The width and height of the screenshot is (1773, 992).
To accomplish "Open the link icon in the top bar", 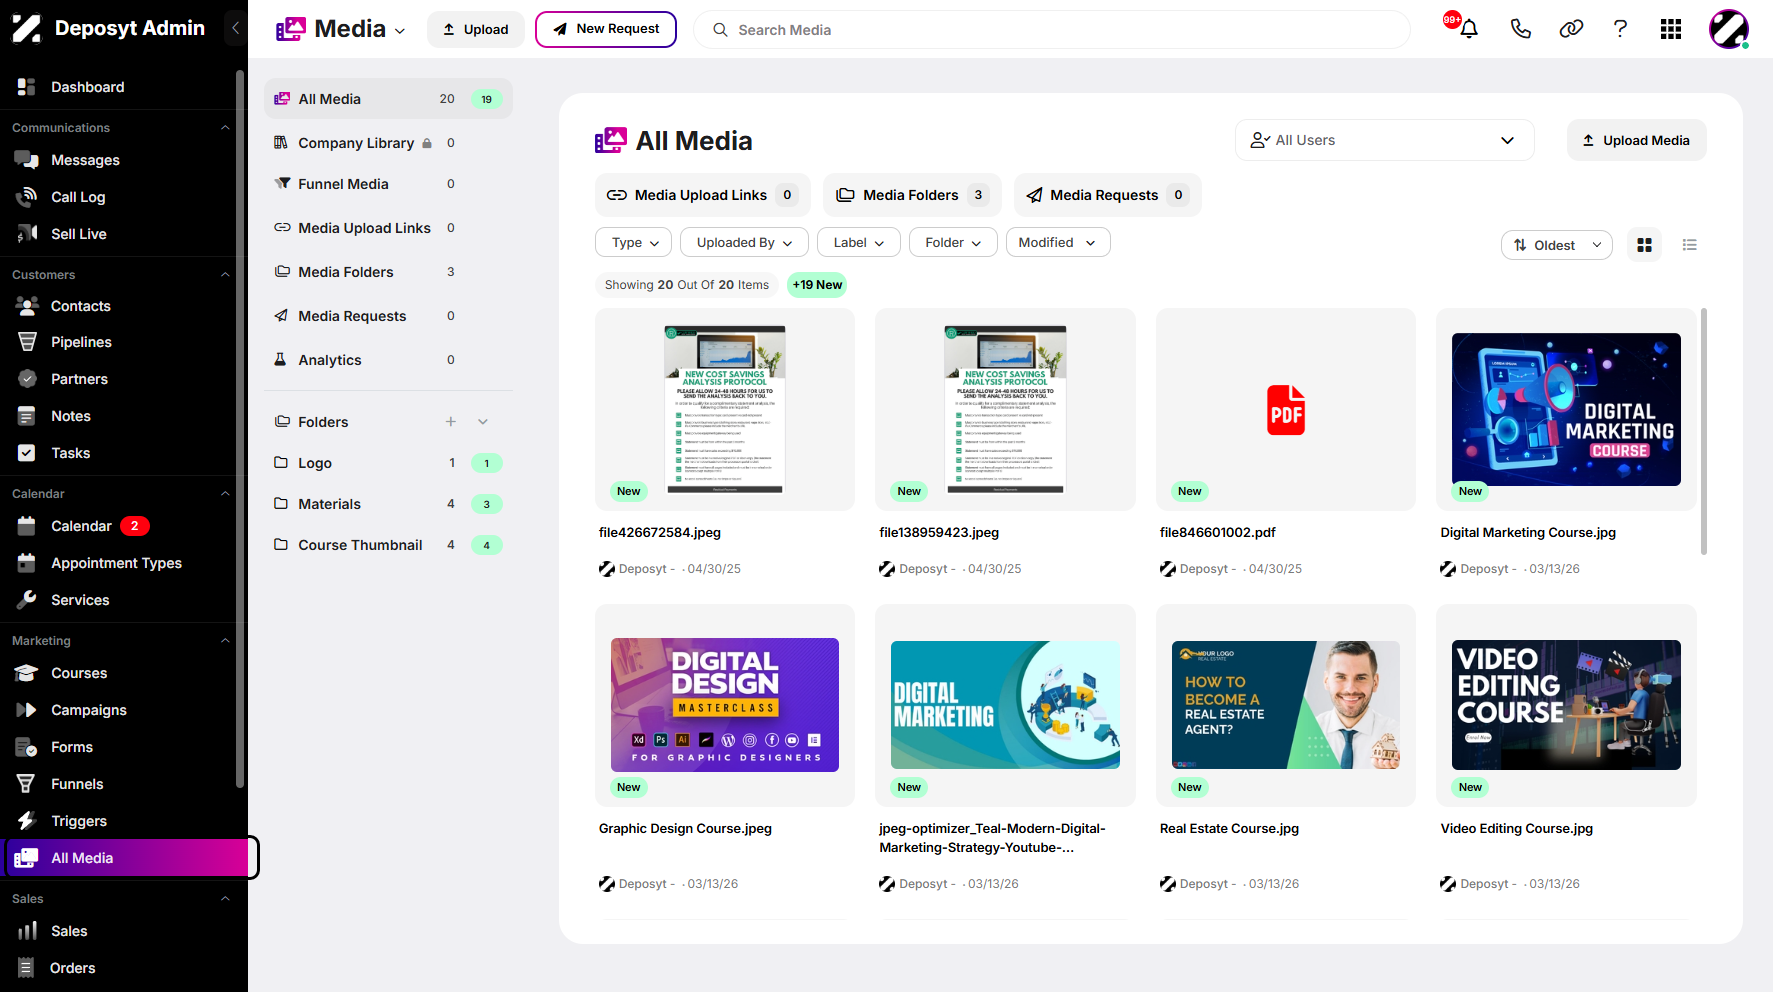I will [x=1571, y=29].
